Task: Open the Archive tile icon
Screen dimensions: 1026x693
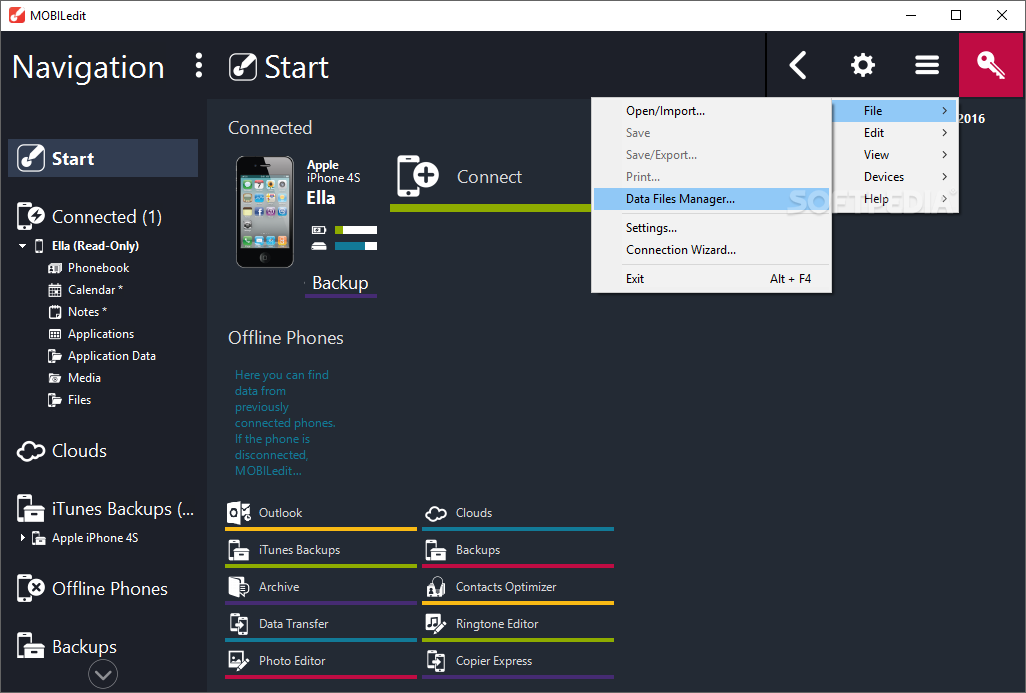Action: pyautogui.click(x=239, y=587)
